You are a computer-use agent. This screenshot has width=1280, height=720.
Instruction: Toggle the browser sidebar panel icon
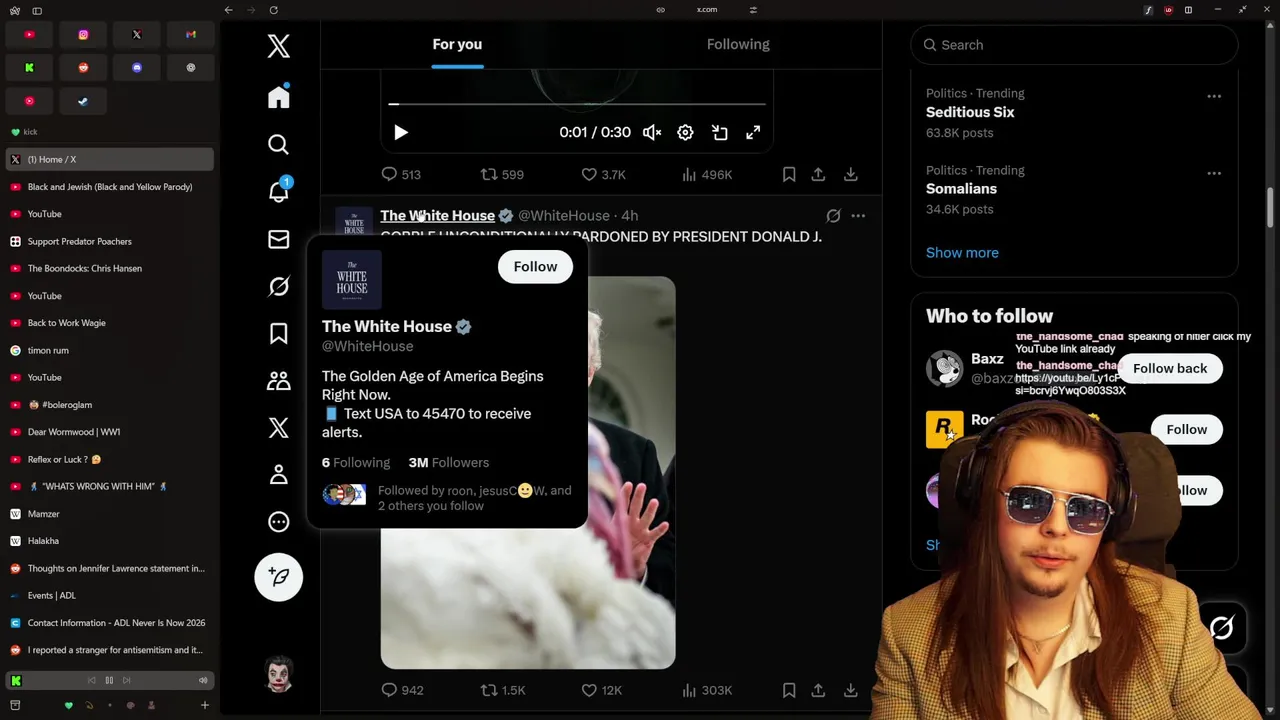click(x=37, y=10)
